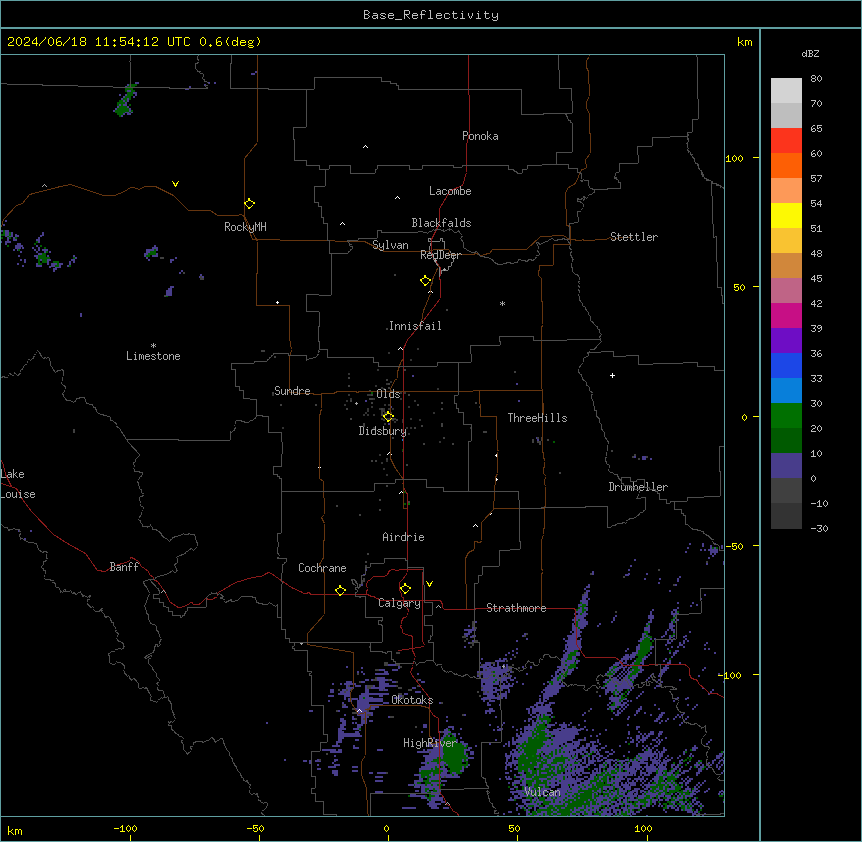The height and width of the screenshot is (842, 862).
Task: Click the Didsbury town label
Action: click(x=383, y=431)
